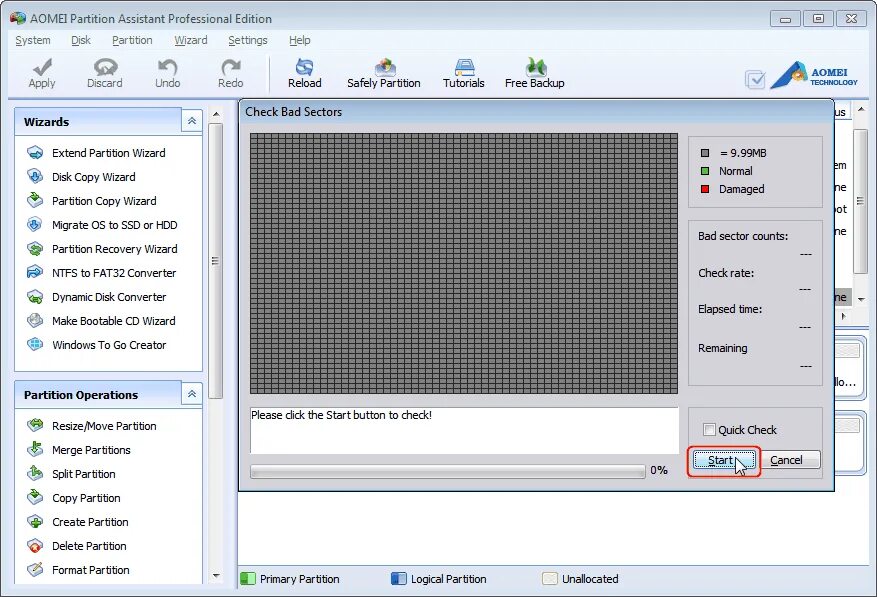This screenshot has width=877, height=597.
Task: Open the Disk menu
Action: pos(81,40)
